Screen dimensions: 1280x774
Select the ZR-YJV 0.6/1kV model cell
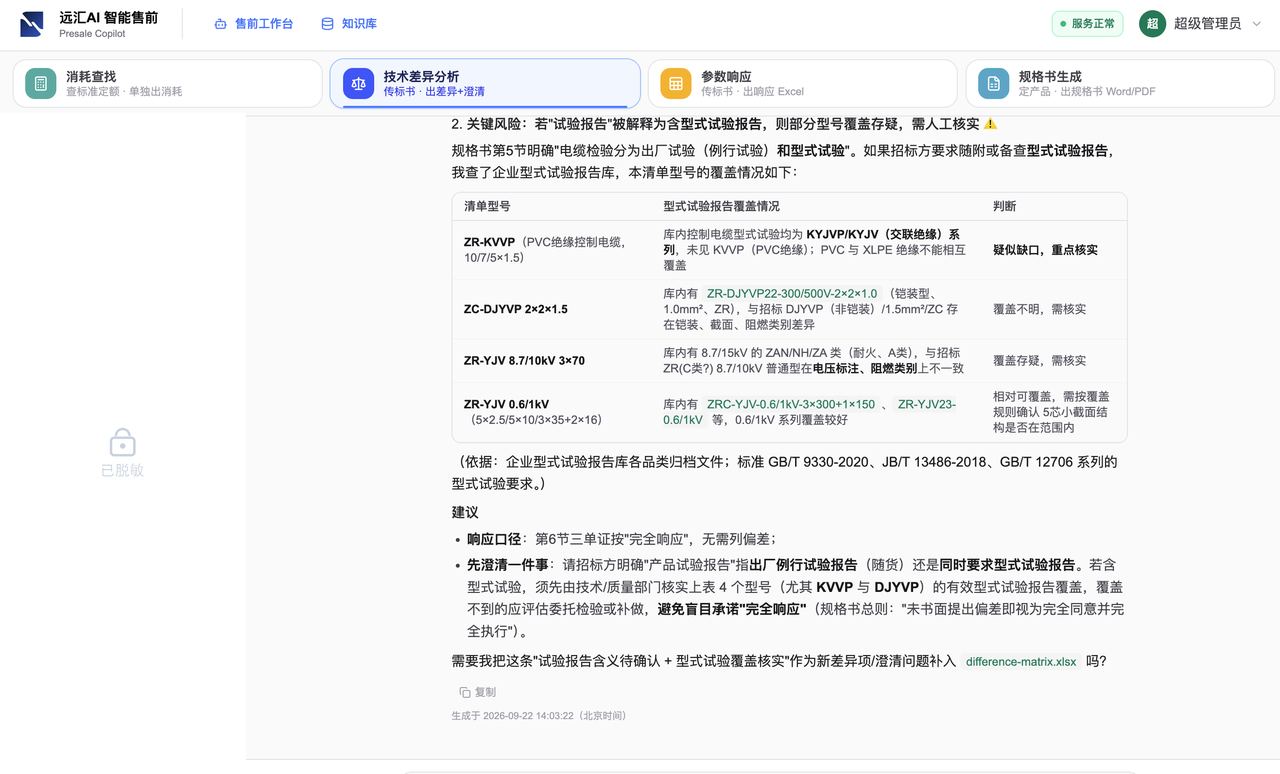(x=552, y=412)
